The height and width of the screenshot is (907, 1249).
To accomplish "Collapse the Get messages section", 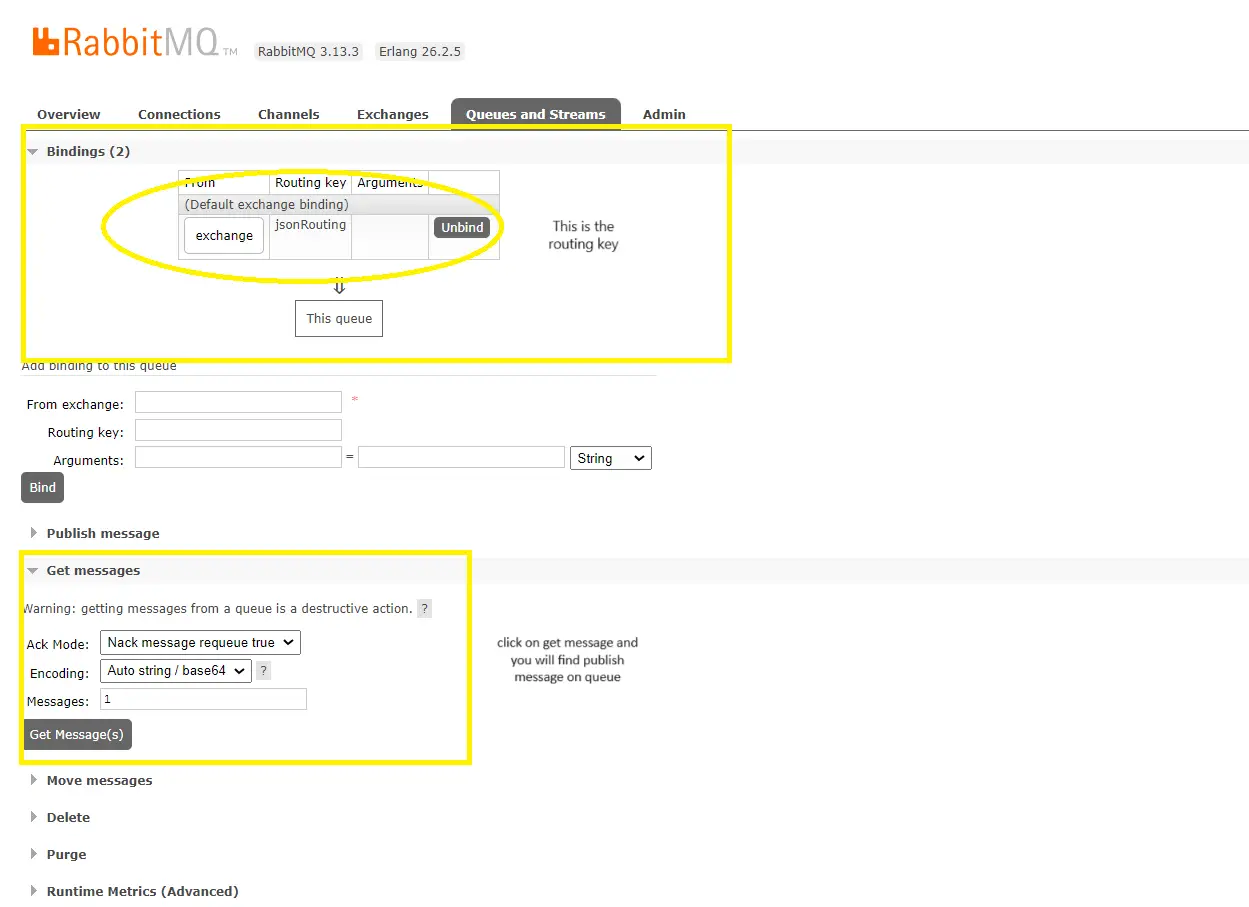I will [x=93, y=570].
